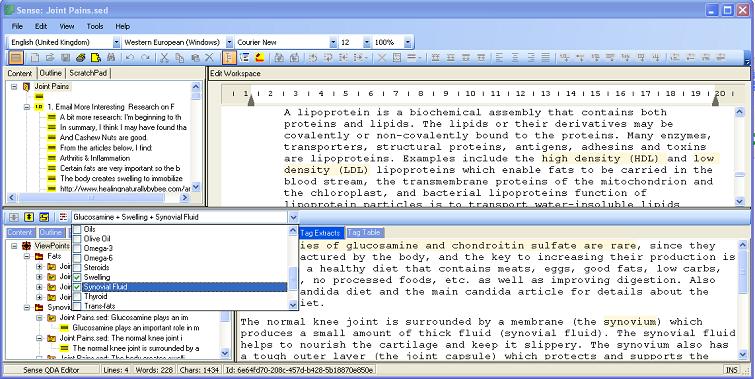Switch to the ScratchPad tab
755x379 pixels.
tap(89, 73)
